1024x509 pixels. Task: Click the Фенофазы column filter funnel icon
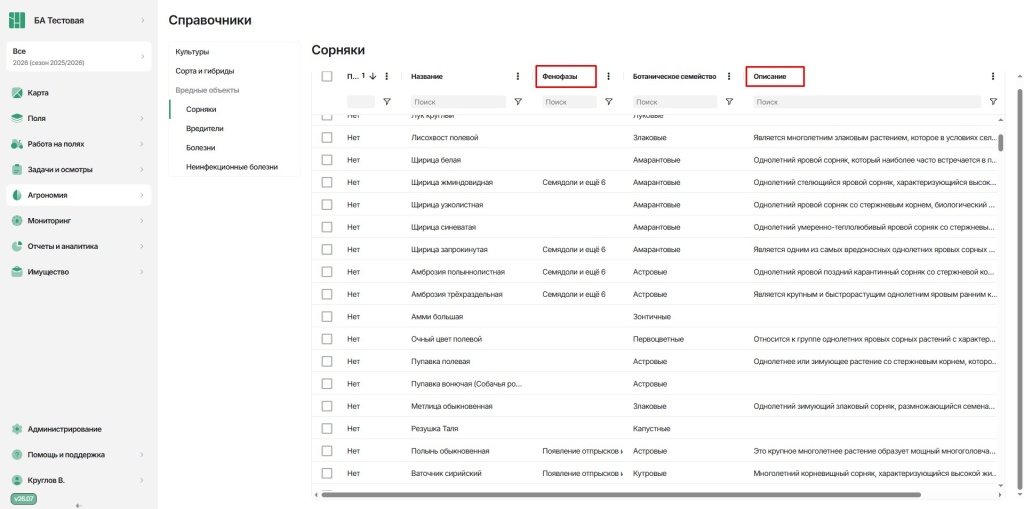tap(609, 102)
